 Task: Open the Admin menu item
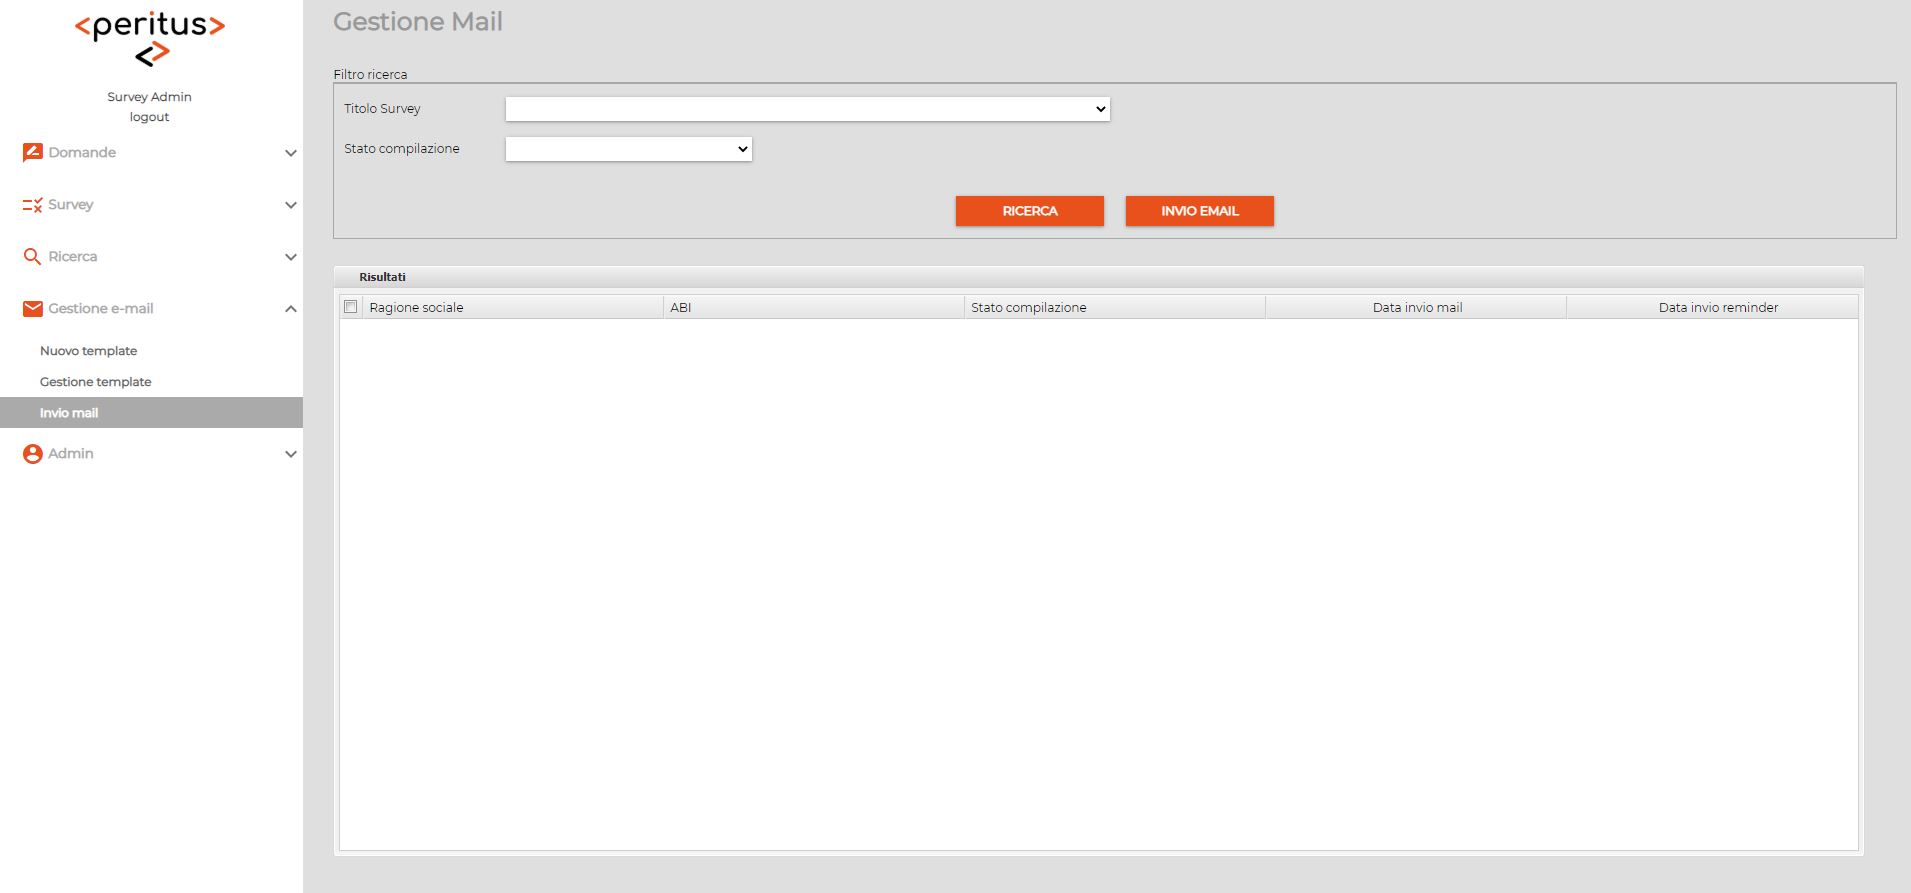(x=71, y=453)
